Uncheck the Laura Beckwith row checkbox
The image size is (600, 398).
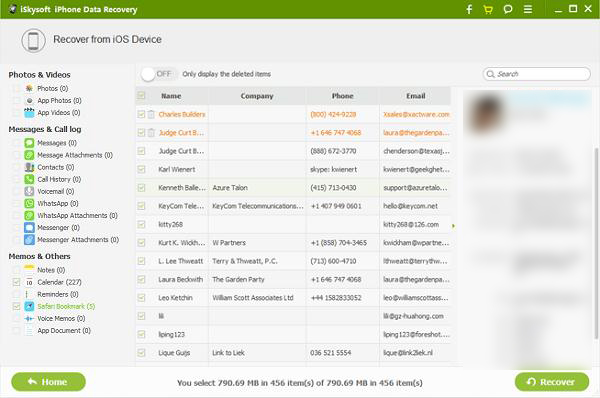[x=141, y=279]
